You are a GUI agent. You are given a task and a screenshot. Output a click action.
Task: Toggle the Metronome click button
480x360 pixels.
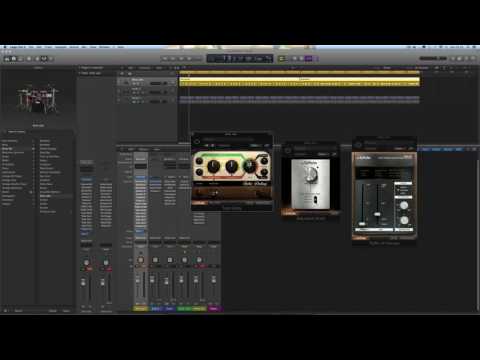tap(316, 59)
